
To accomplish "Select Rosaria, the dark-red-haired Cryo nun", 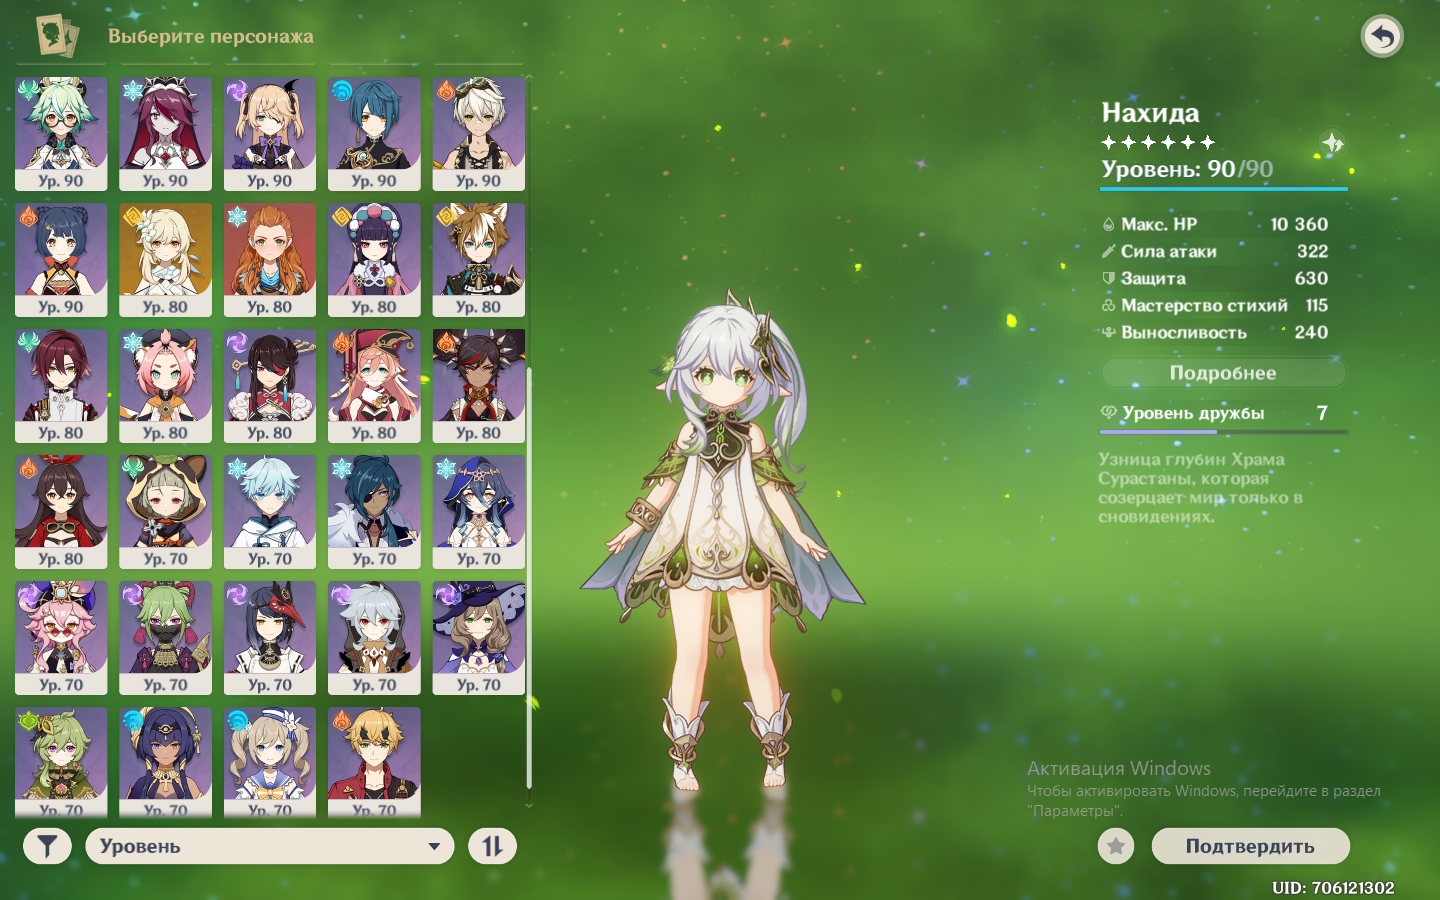I will [165, 134].
